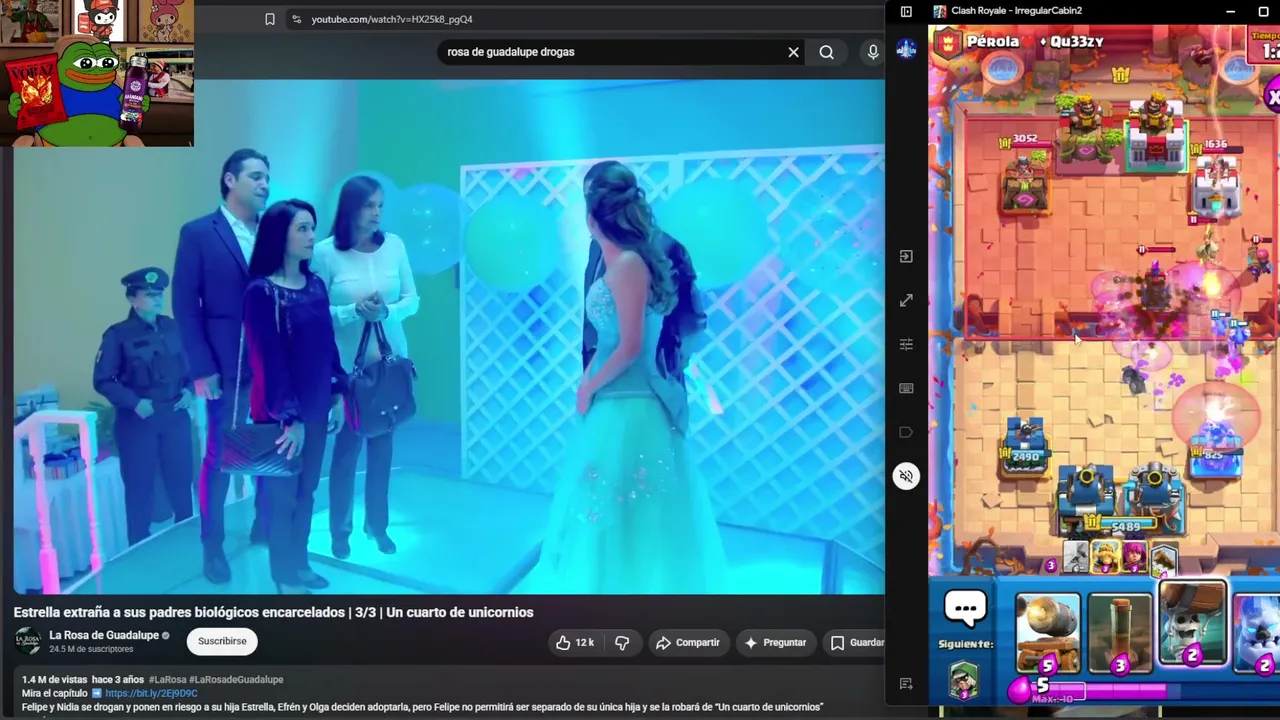Click the tag-shaped icon in the game sidebar
The width and height of the screenshot is (1280, 720).
906,432
